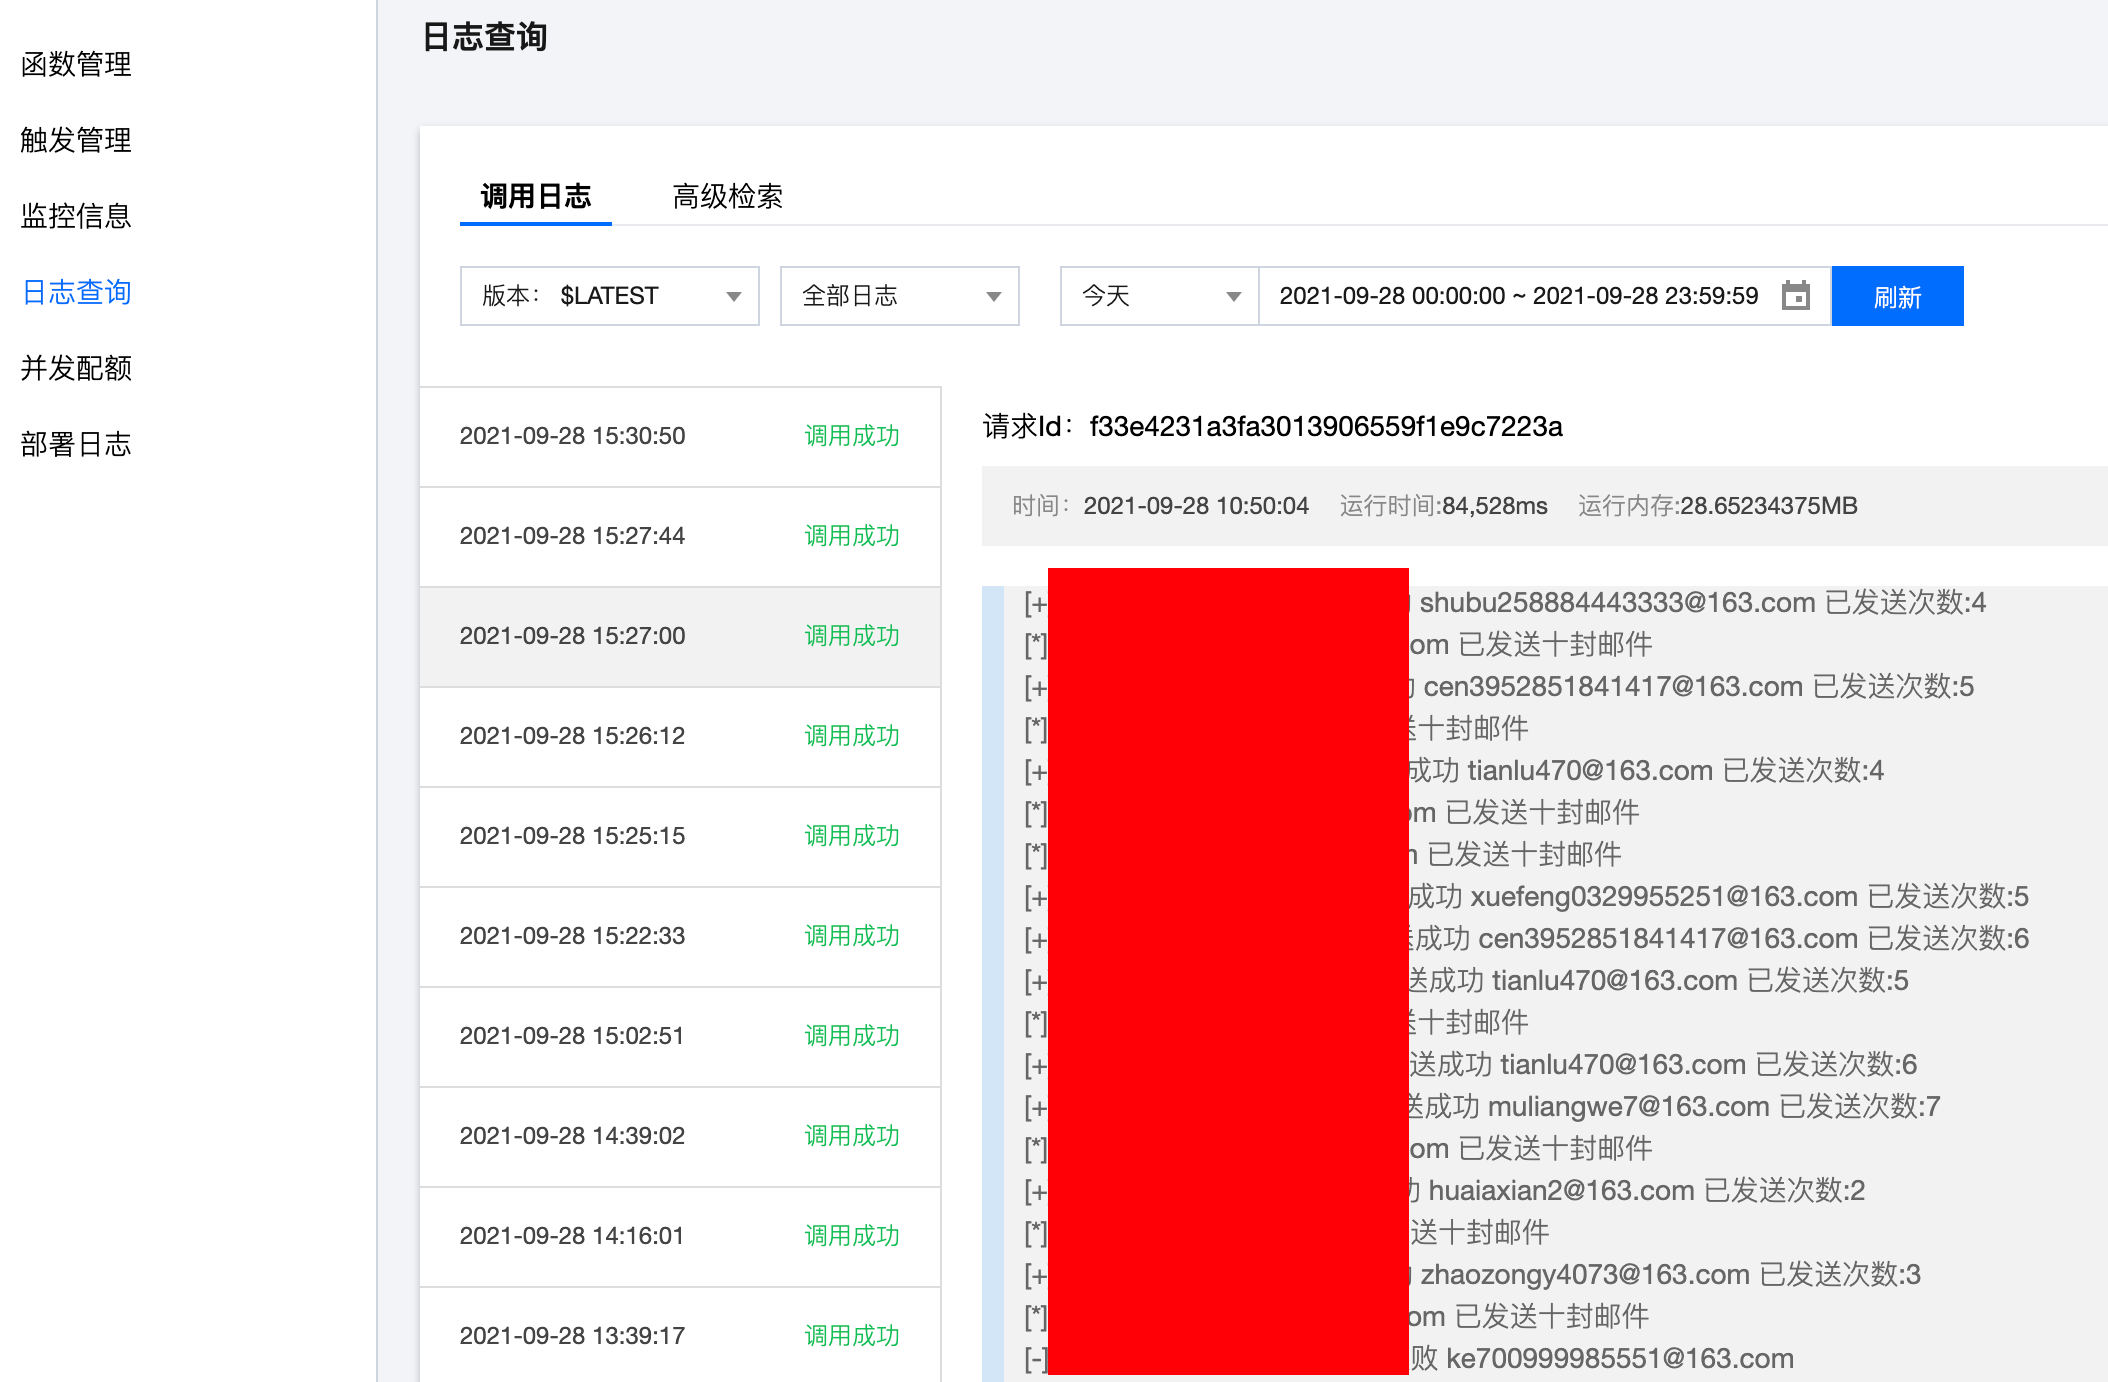The width and height of the screenshot is (2108, 1382).
Task: Expand the 全部日志 filter dropdown
Action: click(899, 296)
